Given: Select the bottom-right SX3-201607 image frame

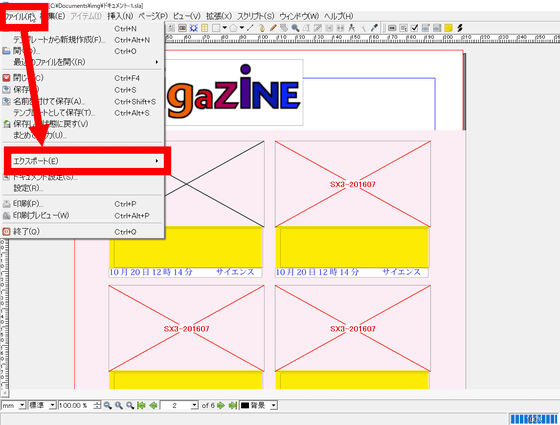Looking at the screenshot, I should 352,328.
